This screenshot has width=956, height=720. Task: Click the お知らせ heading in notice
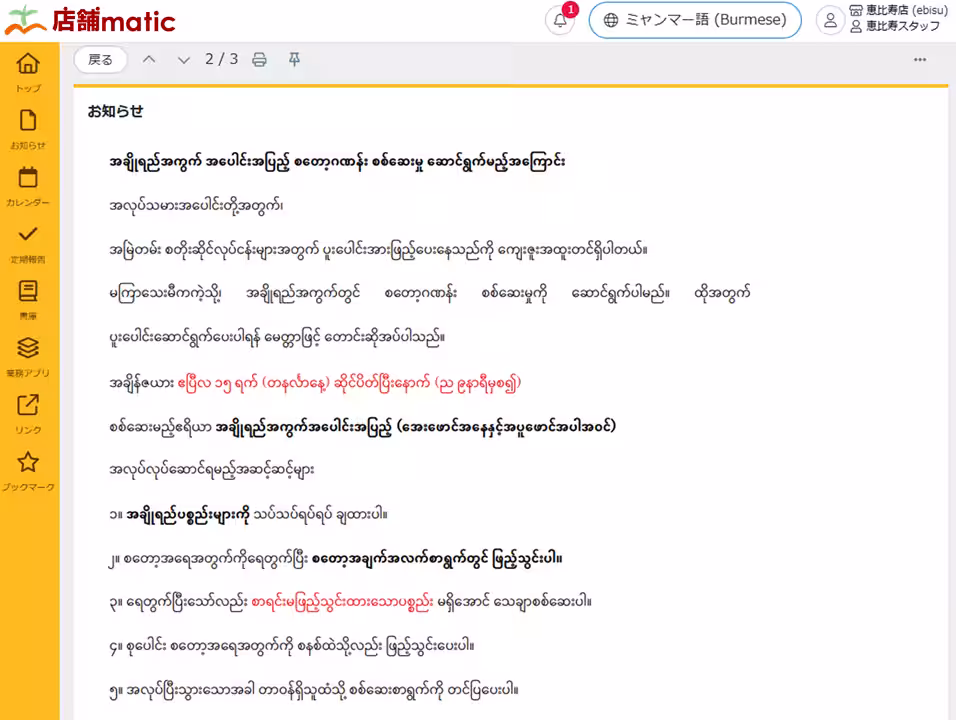[115, 111]
